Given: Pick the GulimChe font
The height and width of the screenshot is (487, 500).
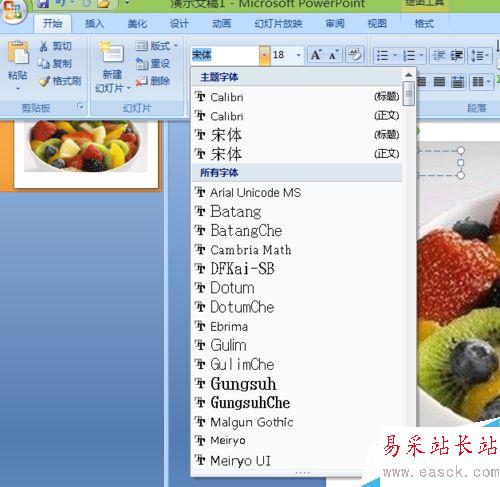Looking at the screenshot, I should [297, 364].
